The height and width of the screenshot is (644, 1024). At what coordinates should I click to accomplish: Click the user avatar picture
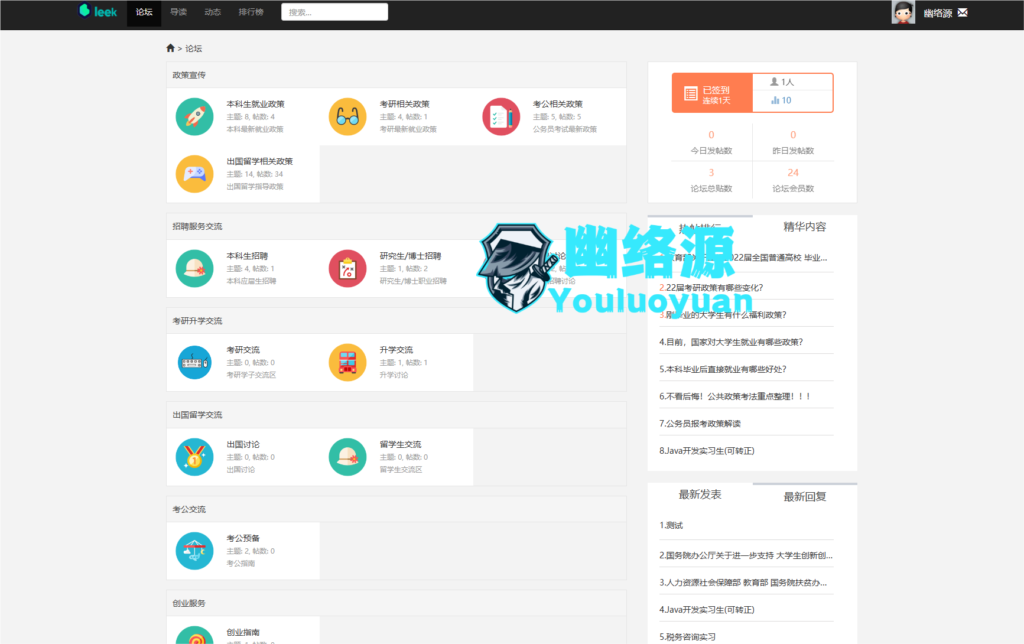click(x=903, y=12)
